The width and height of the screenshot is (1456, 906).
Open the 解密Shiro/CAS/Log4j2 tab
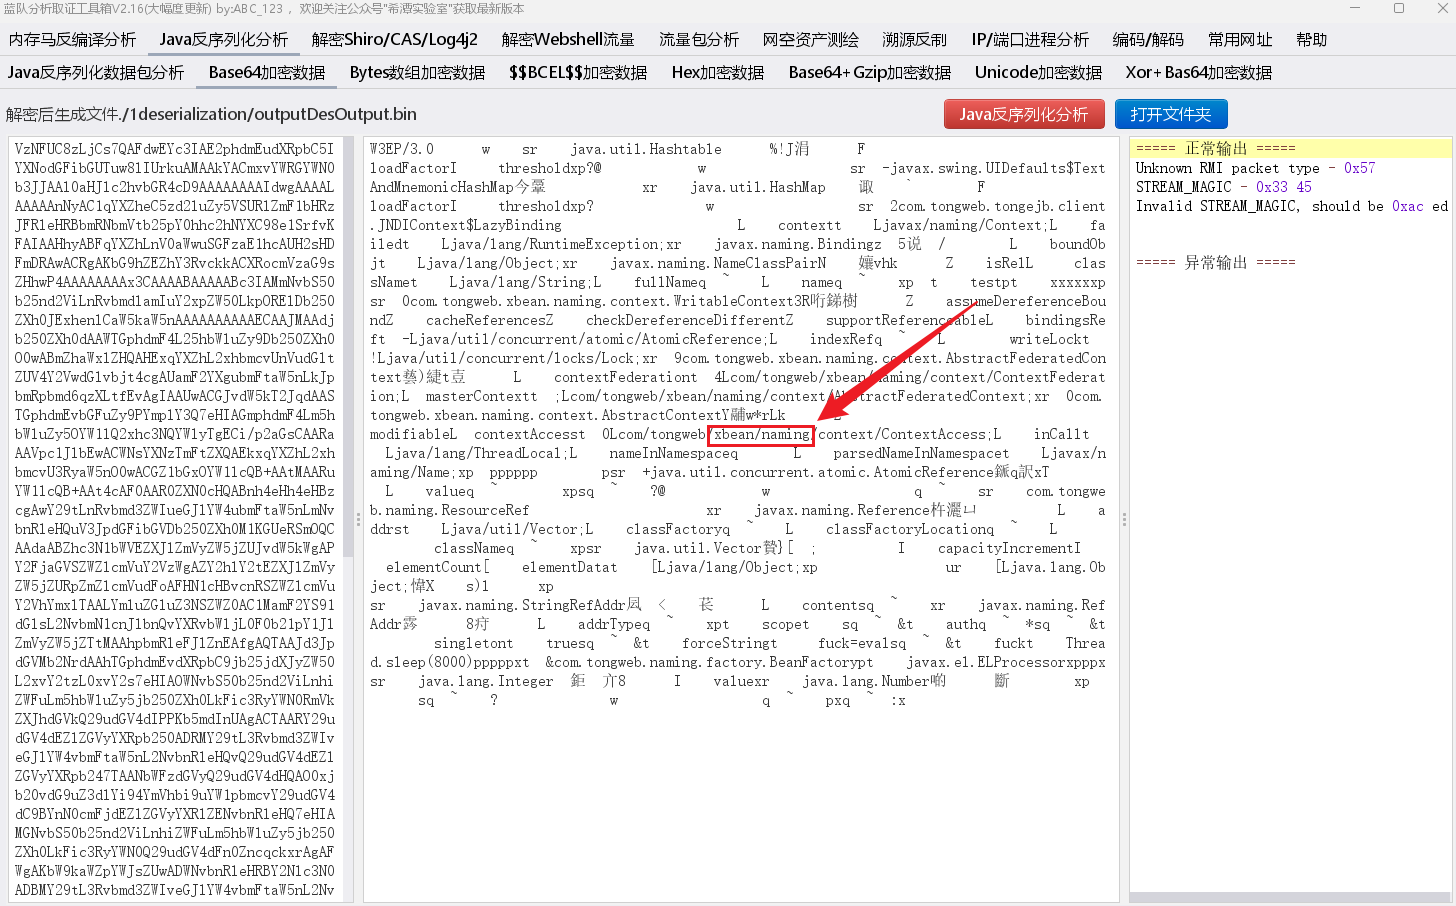[x=394, y=40]
